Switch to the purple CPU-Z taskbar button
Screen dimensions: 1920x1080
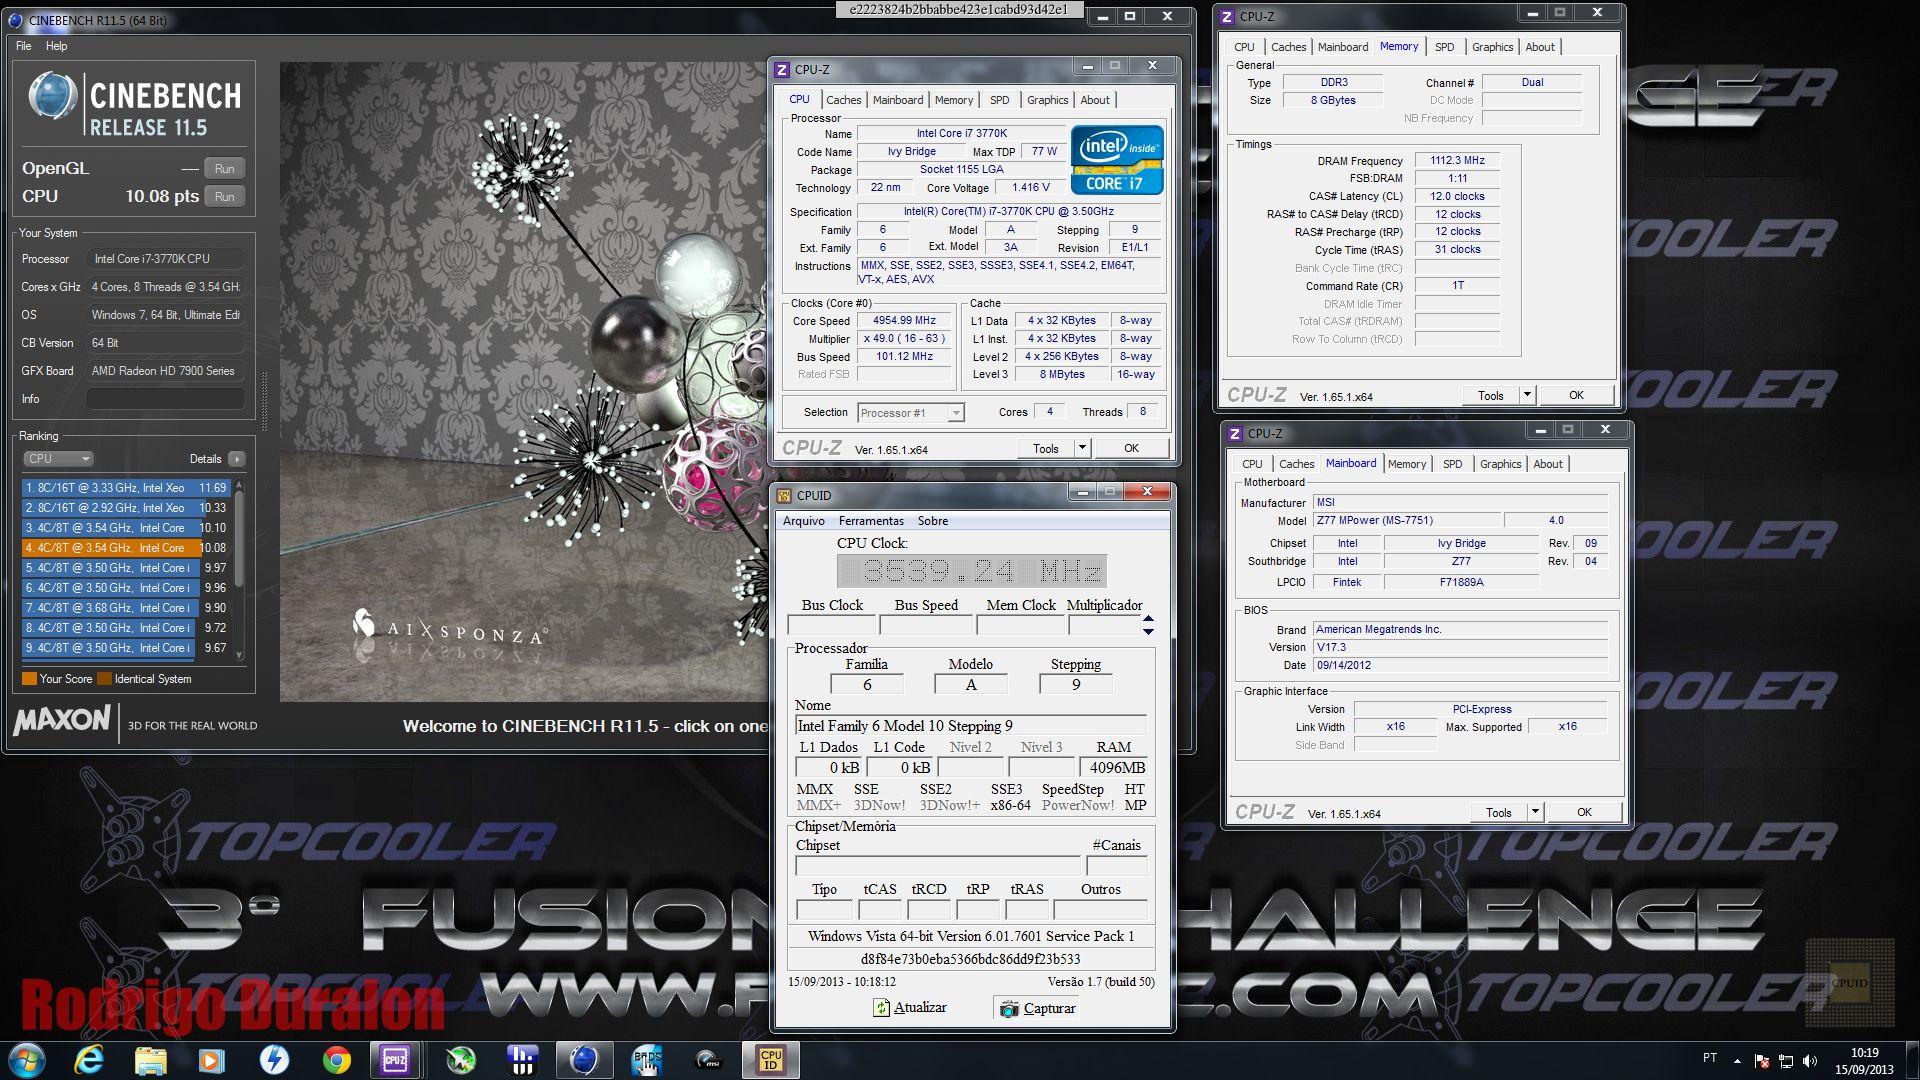(396, 1060)
